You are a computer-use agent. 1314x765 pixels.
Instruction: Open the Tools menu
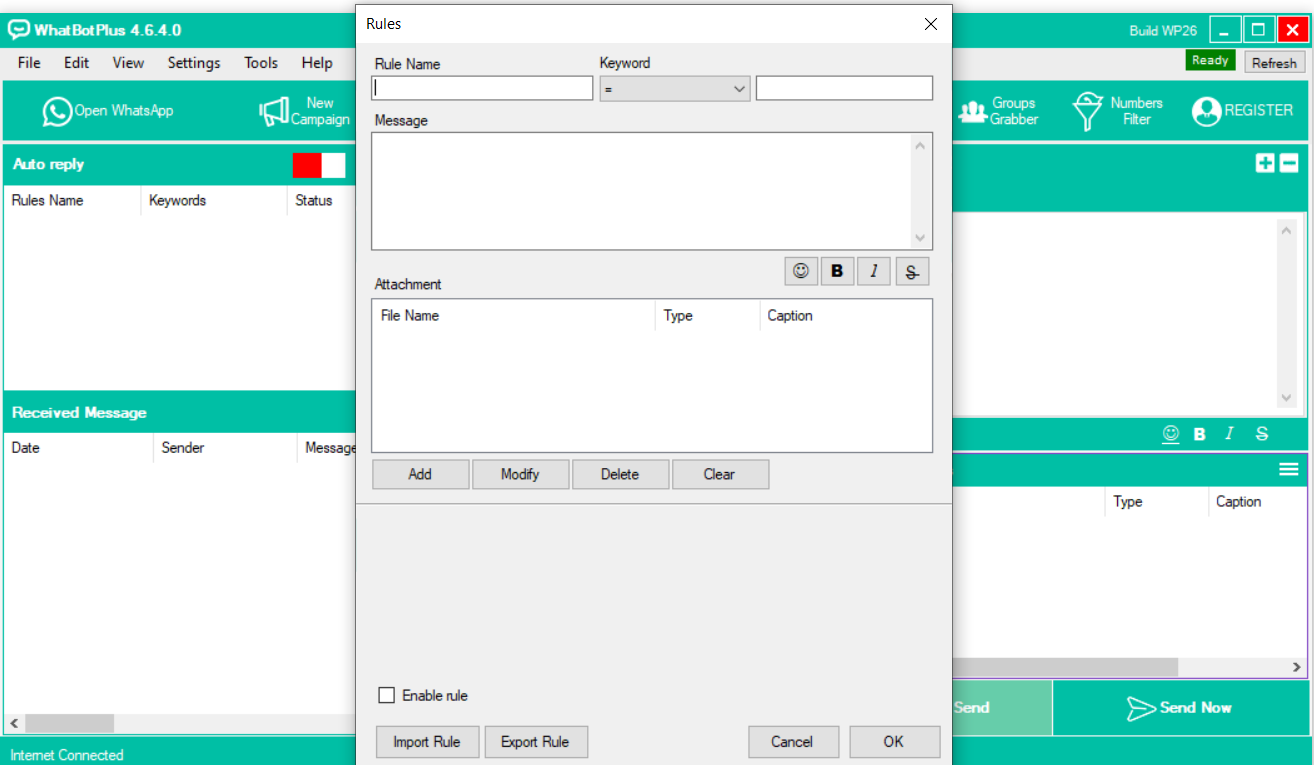click(260, 62)
